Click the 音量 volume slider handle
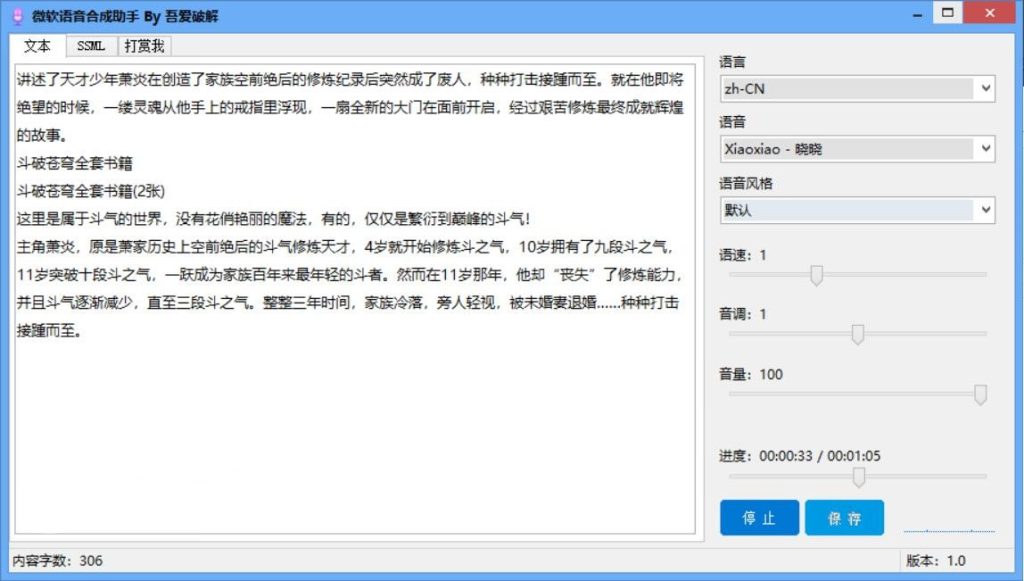The width and height of the screenshot is (1024, 581). pyautogui.click(x=980, y=394)
